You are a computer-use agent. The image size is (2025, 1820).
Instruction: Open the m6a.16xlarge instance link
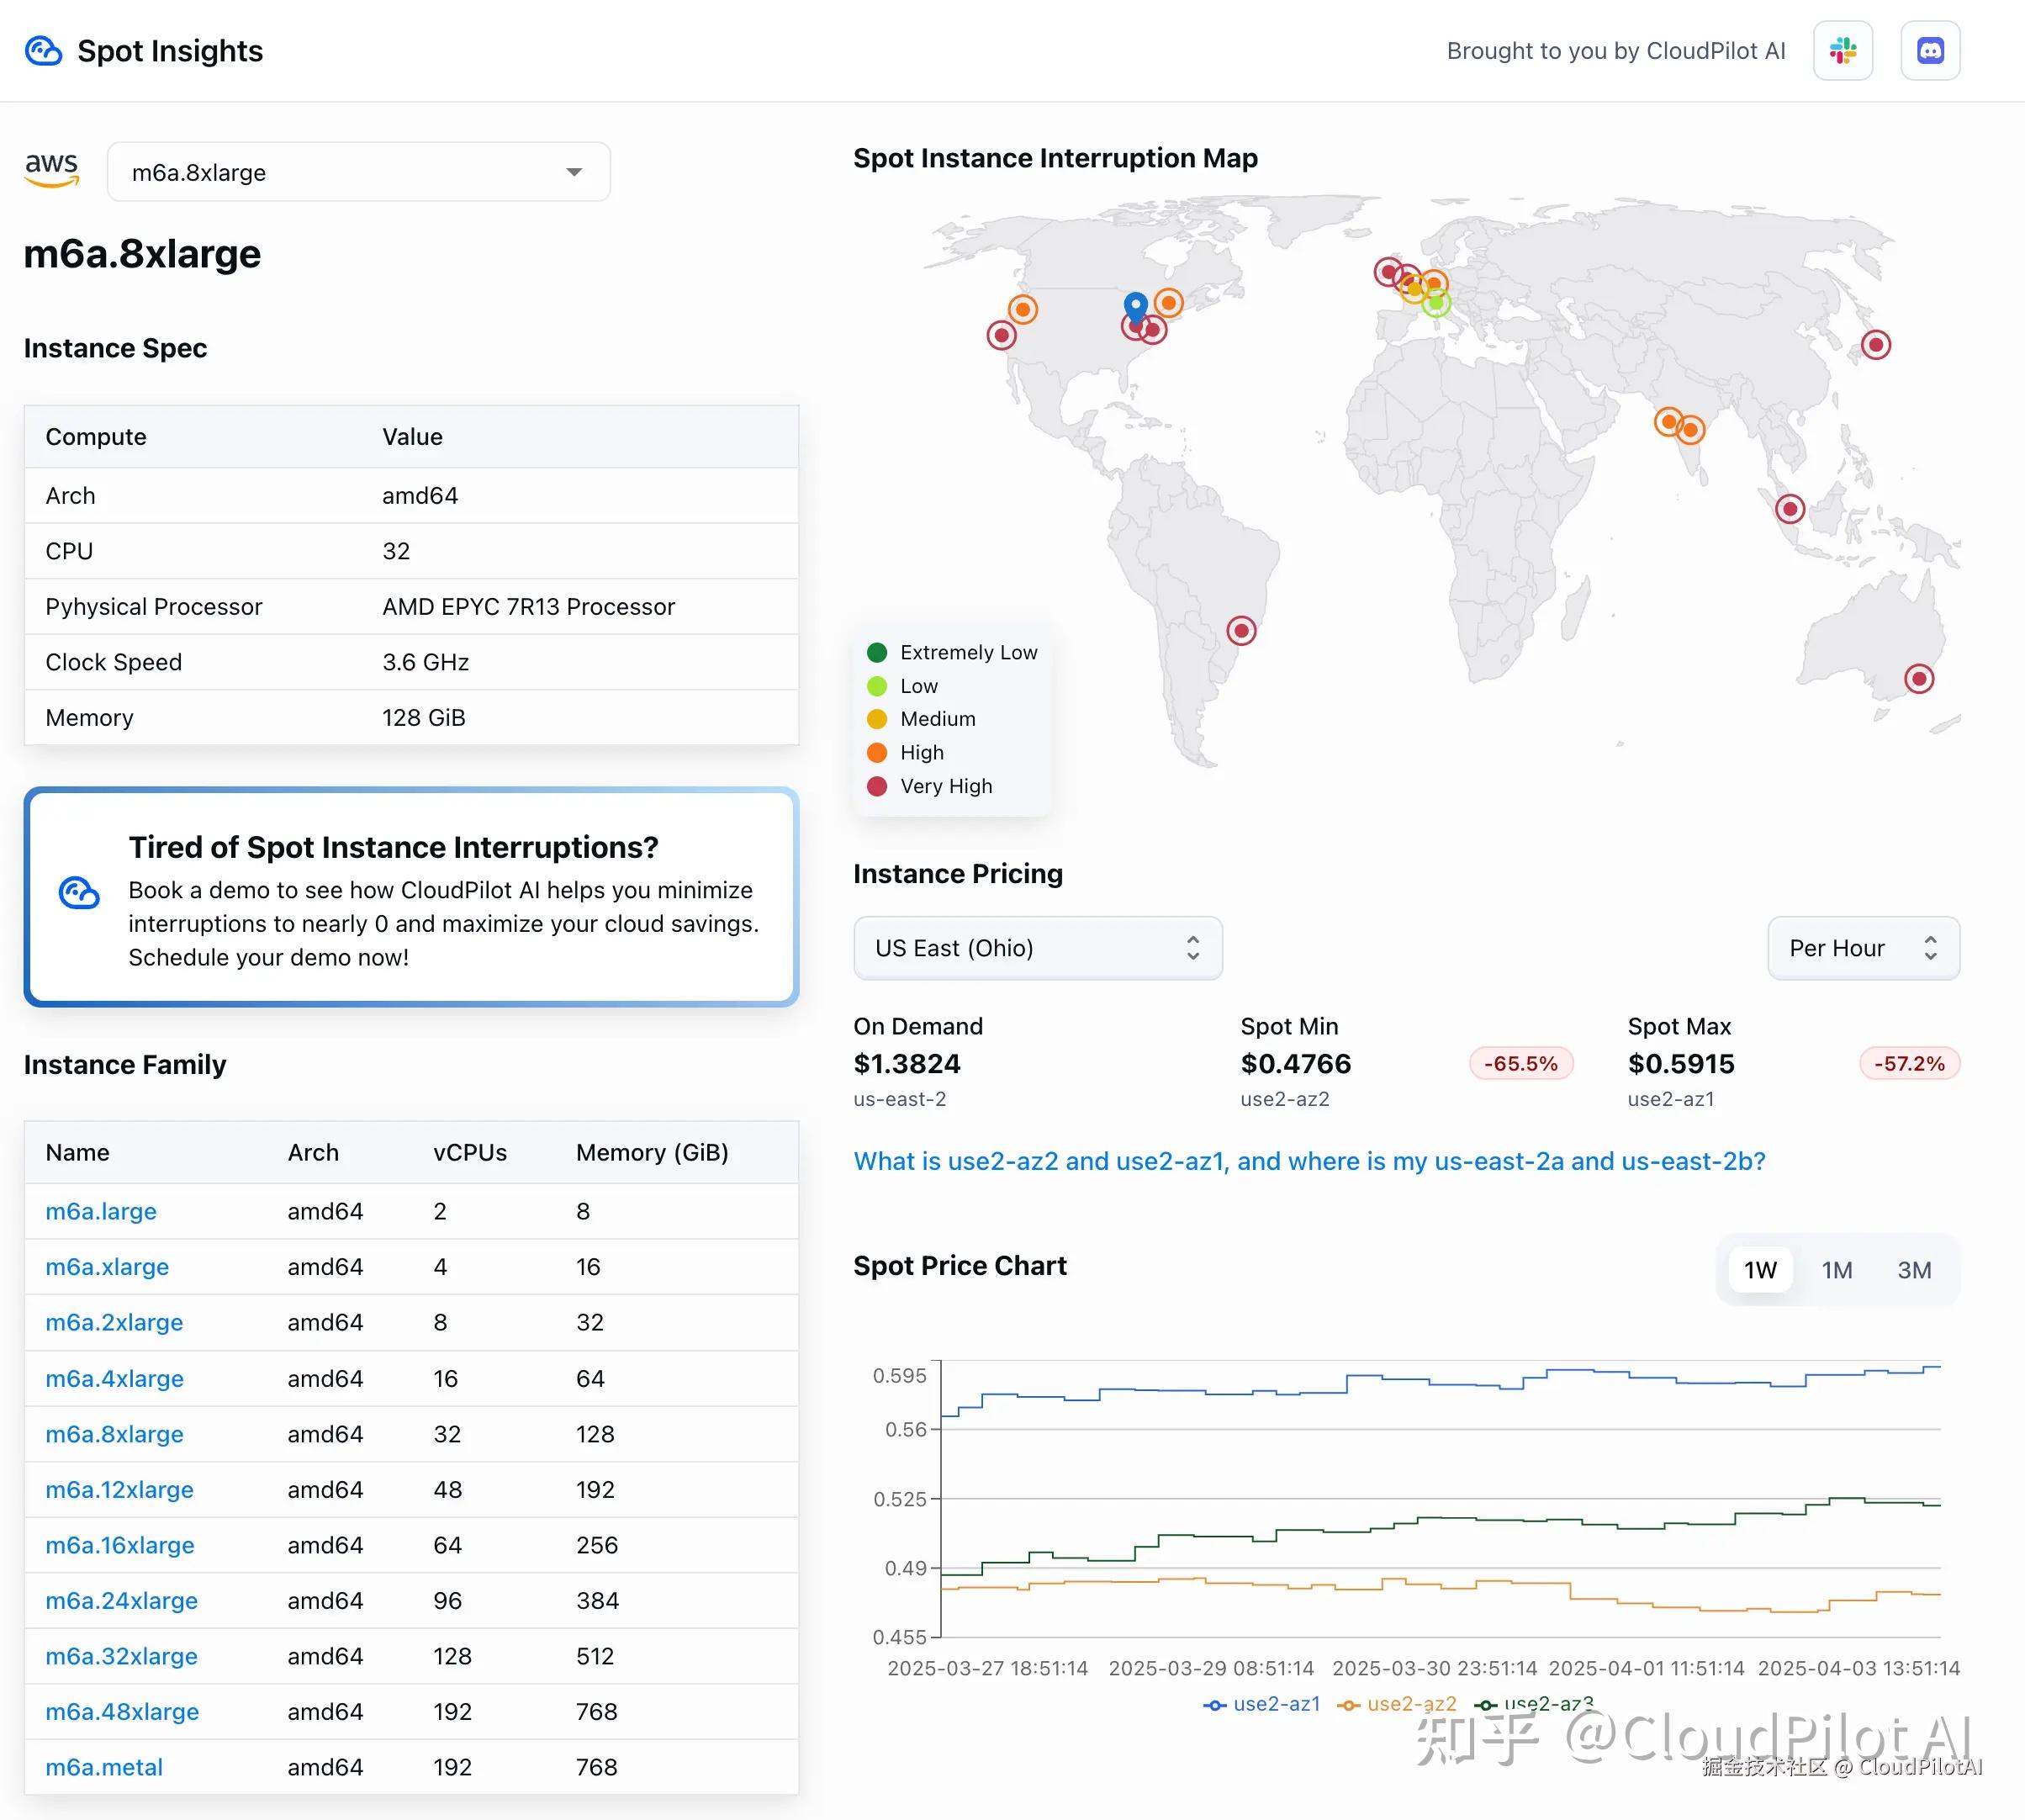120,1545
